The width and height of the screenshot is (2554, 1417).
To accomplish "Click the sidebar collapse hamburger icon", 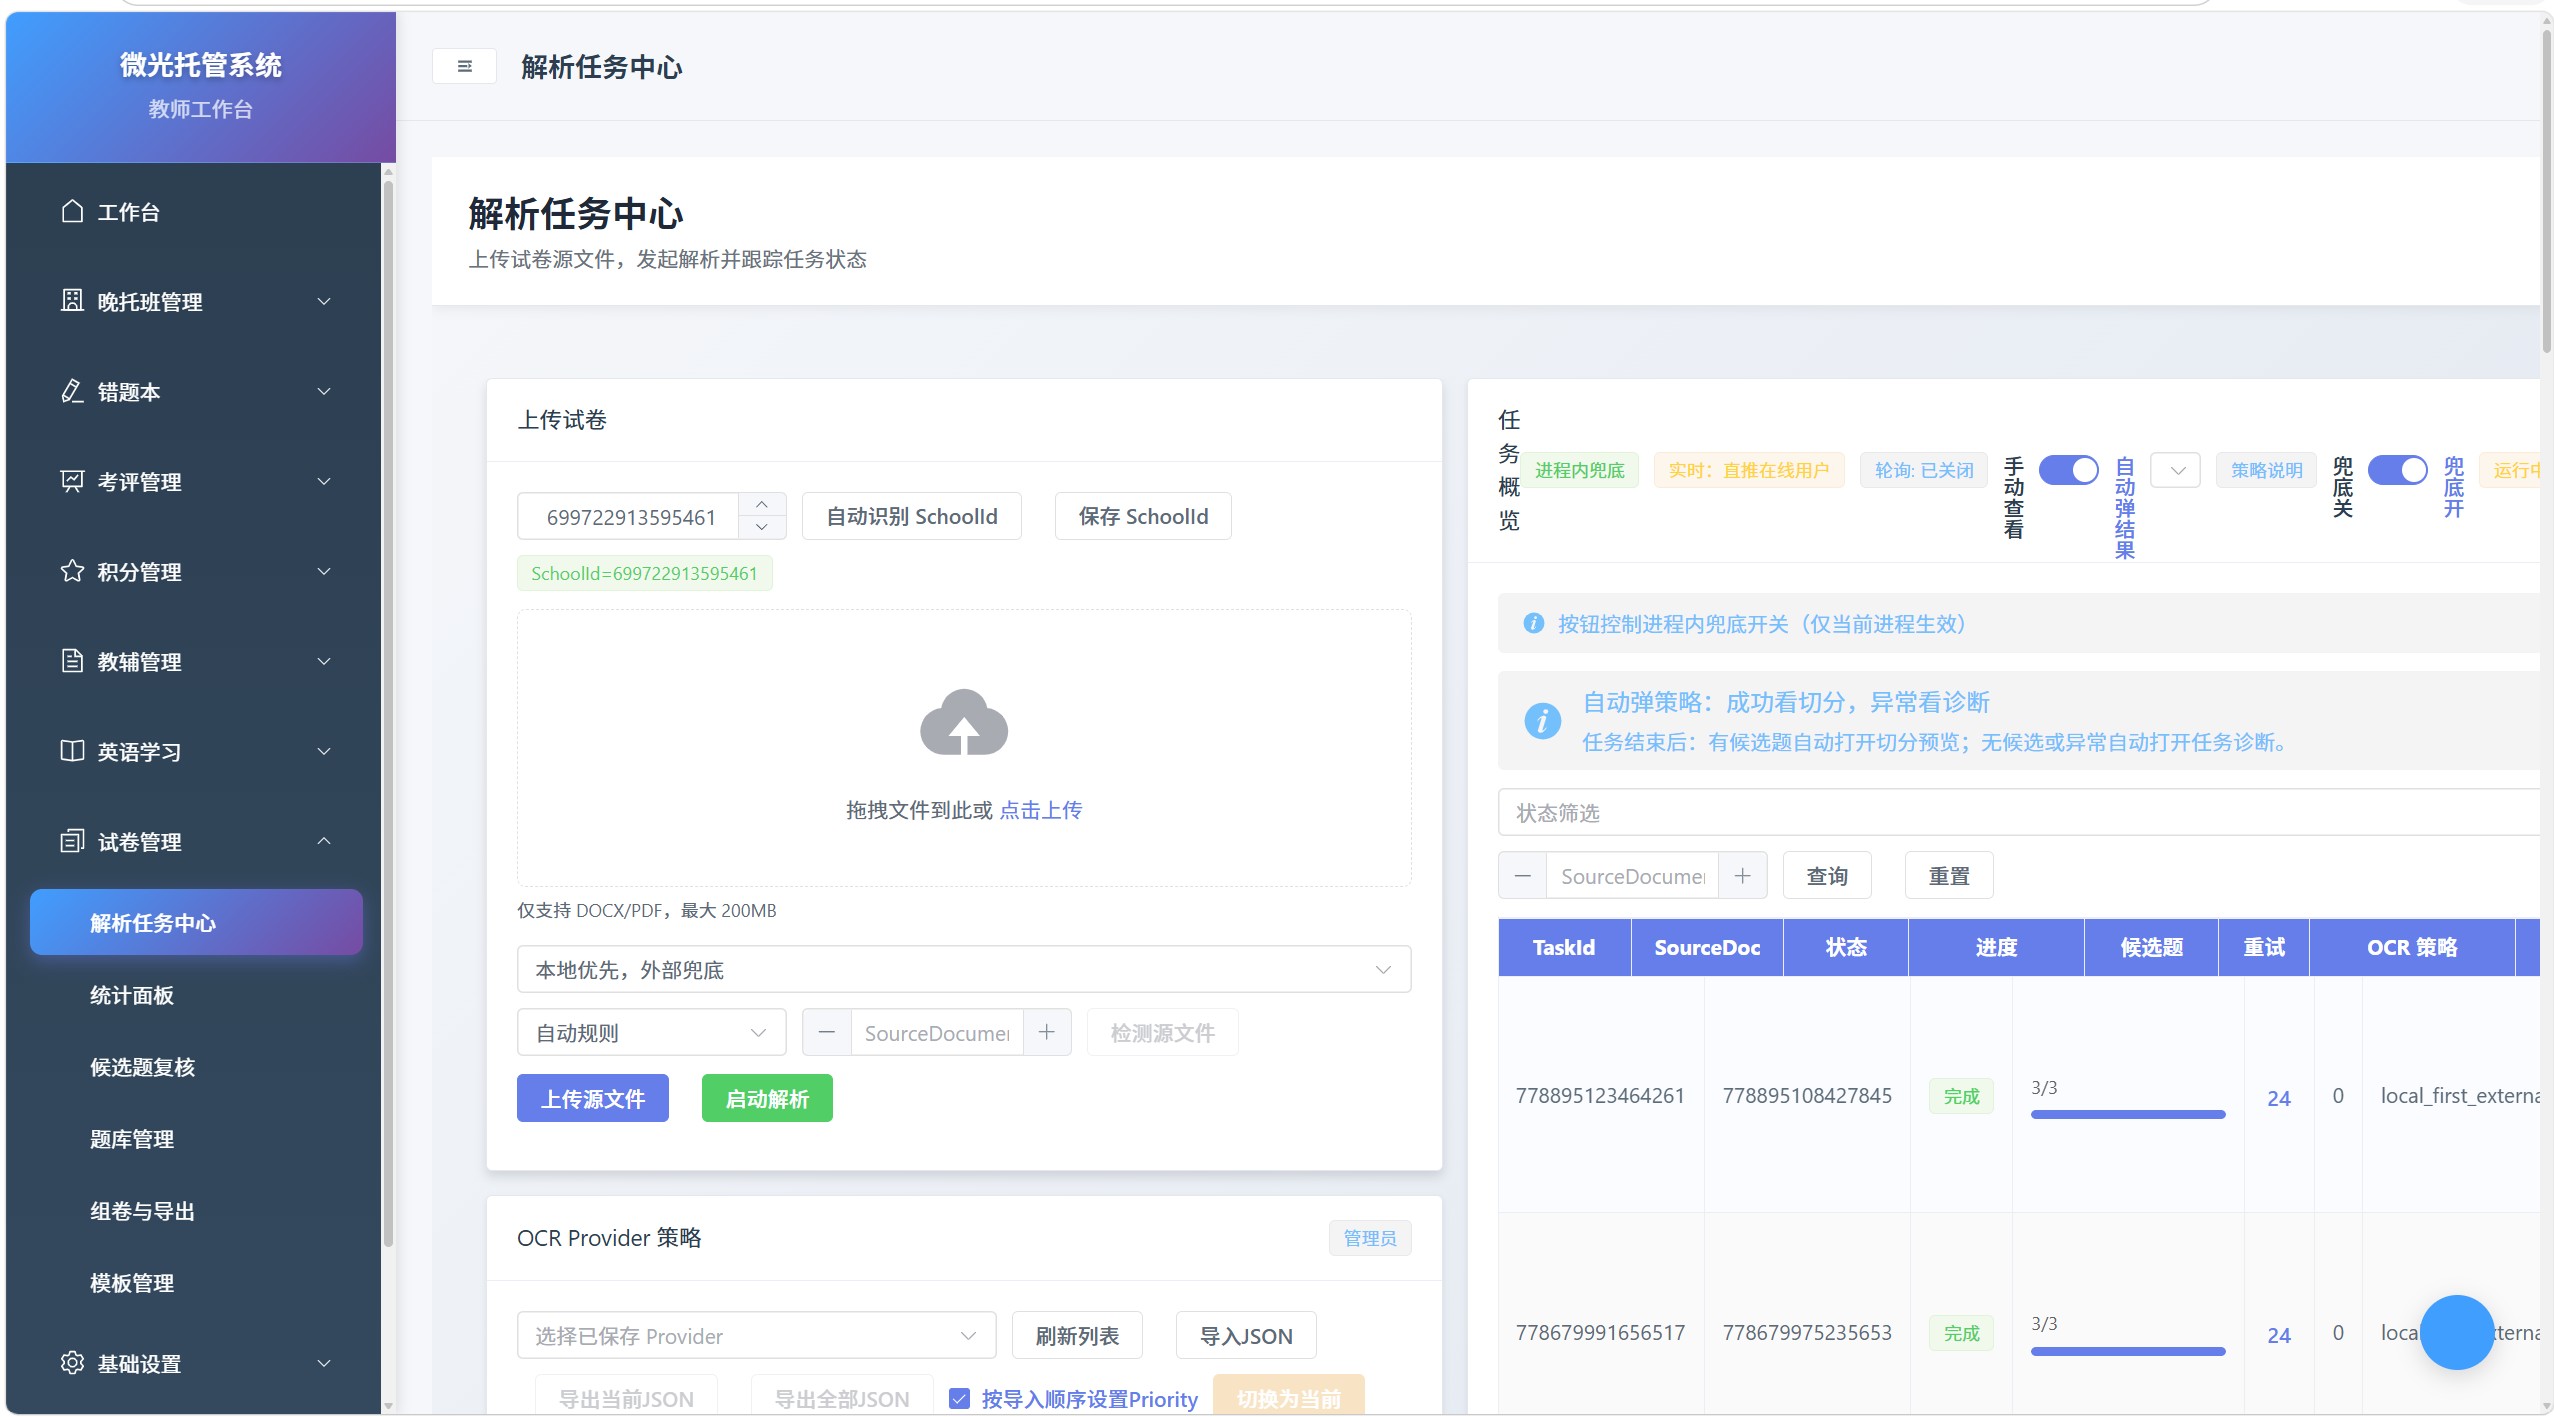I will [x=464, y=66].
